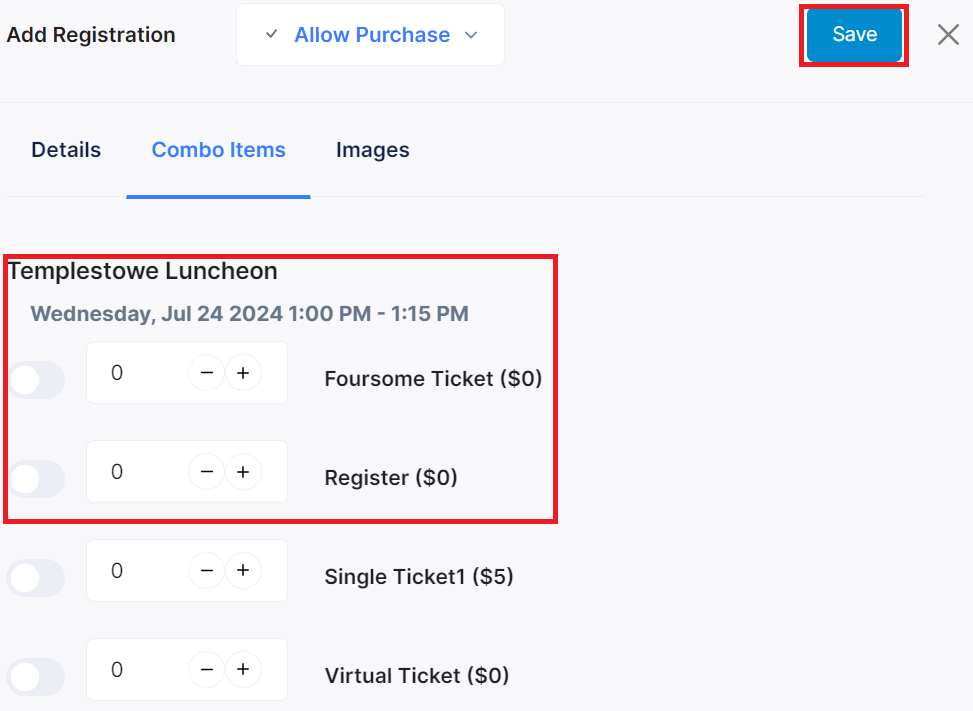Open the Allow Purchase dropdown

click(x=370, y=34)
